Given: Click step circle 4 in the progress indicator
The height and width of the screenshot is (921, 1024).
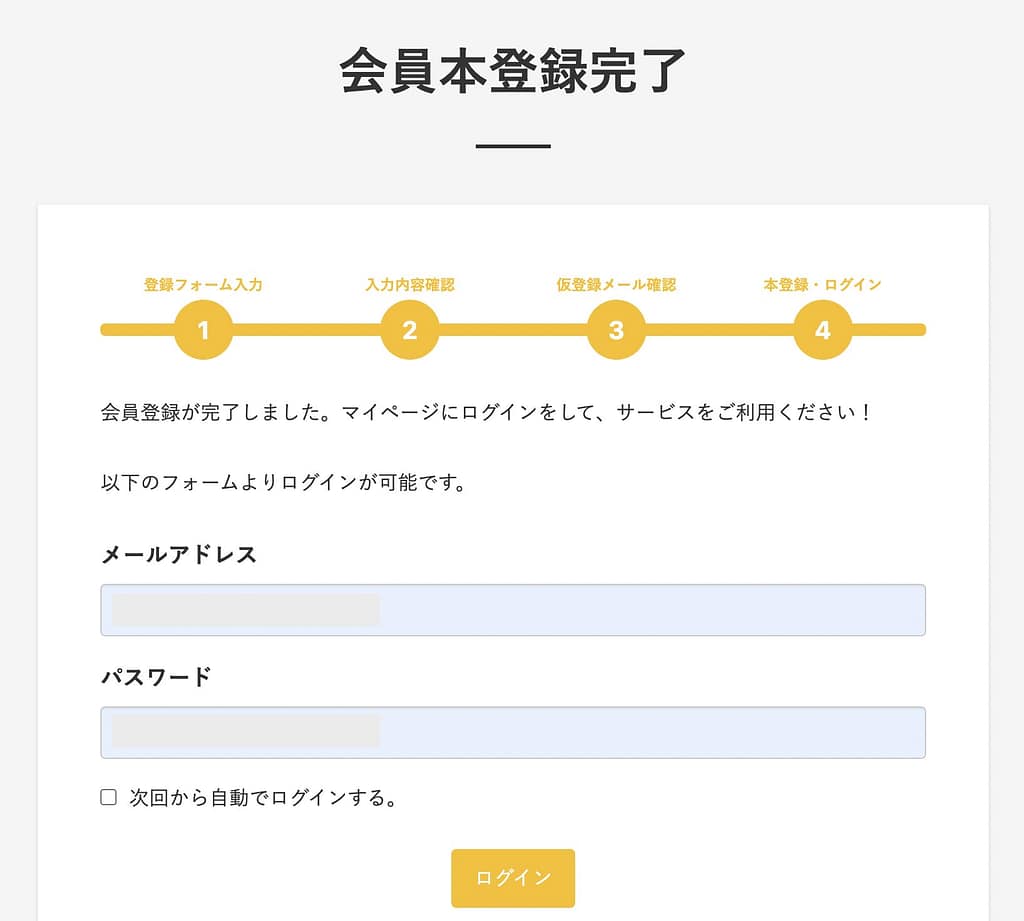Looking at the screenshot, I should (822, 330).
